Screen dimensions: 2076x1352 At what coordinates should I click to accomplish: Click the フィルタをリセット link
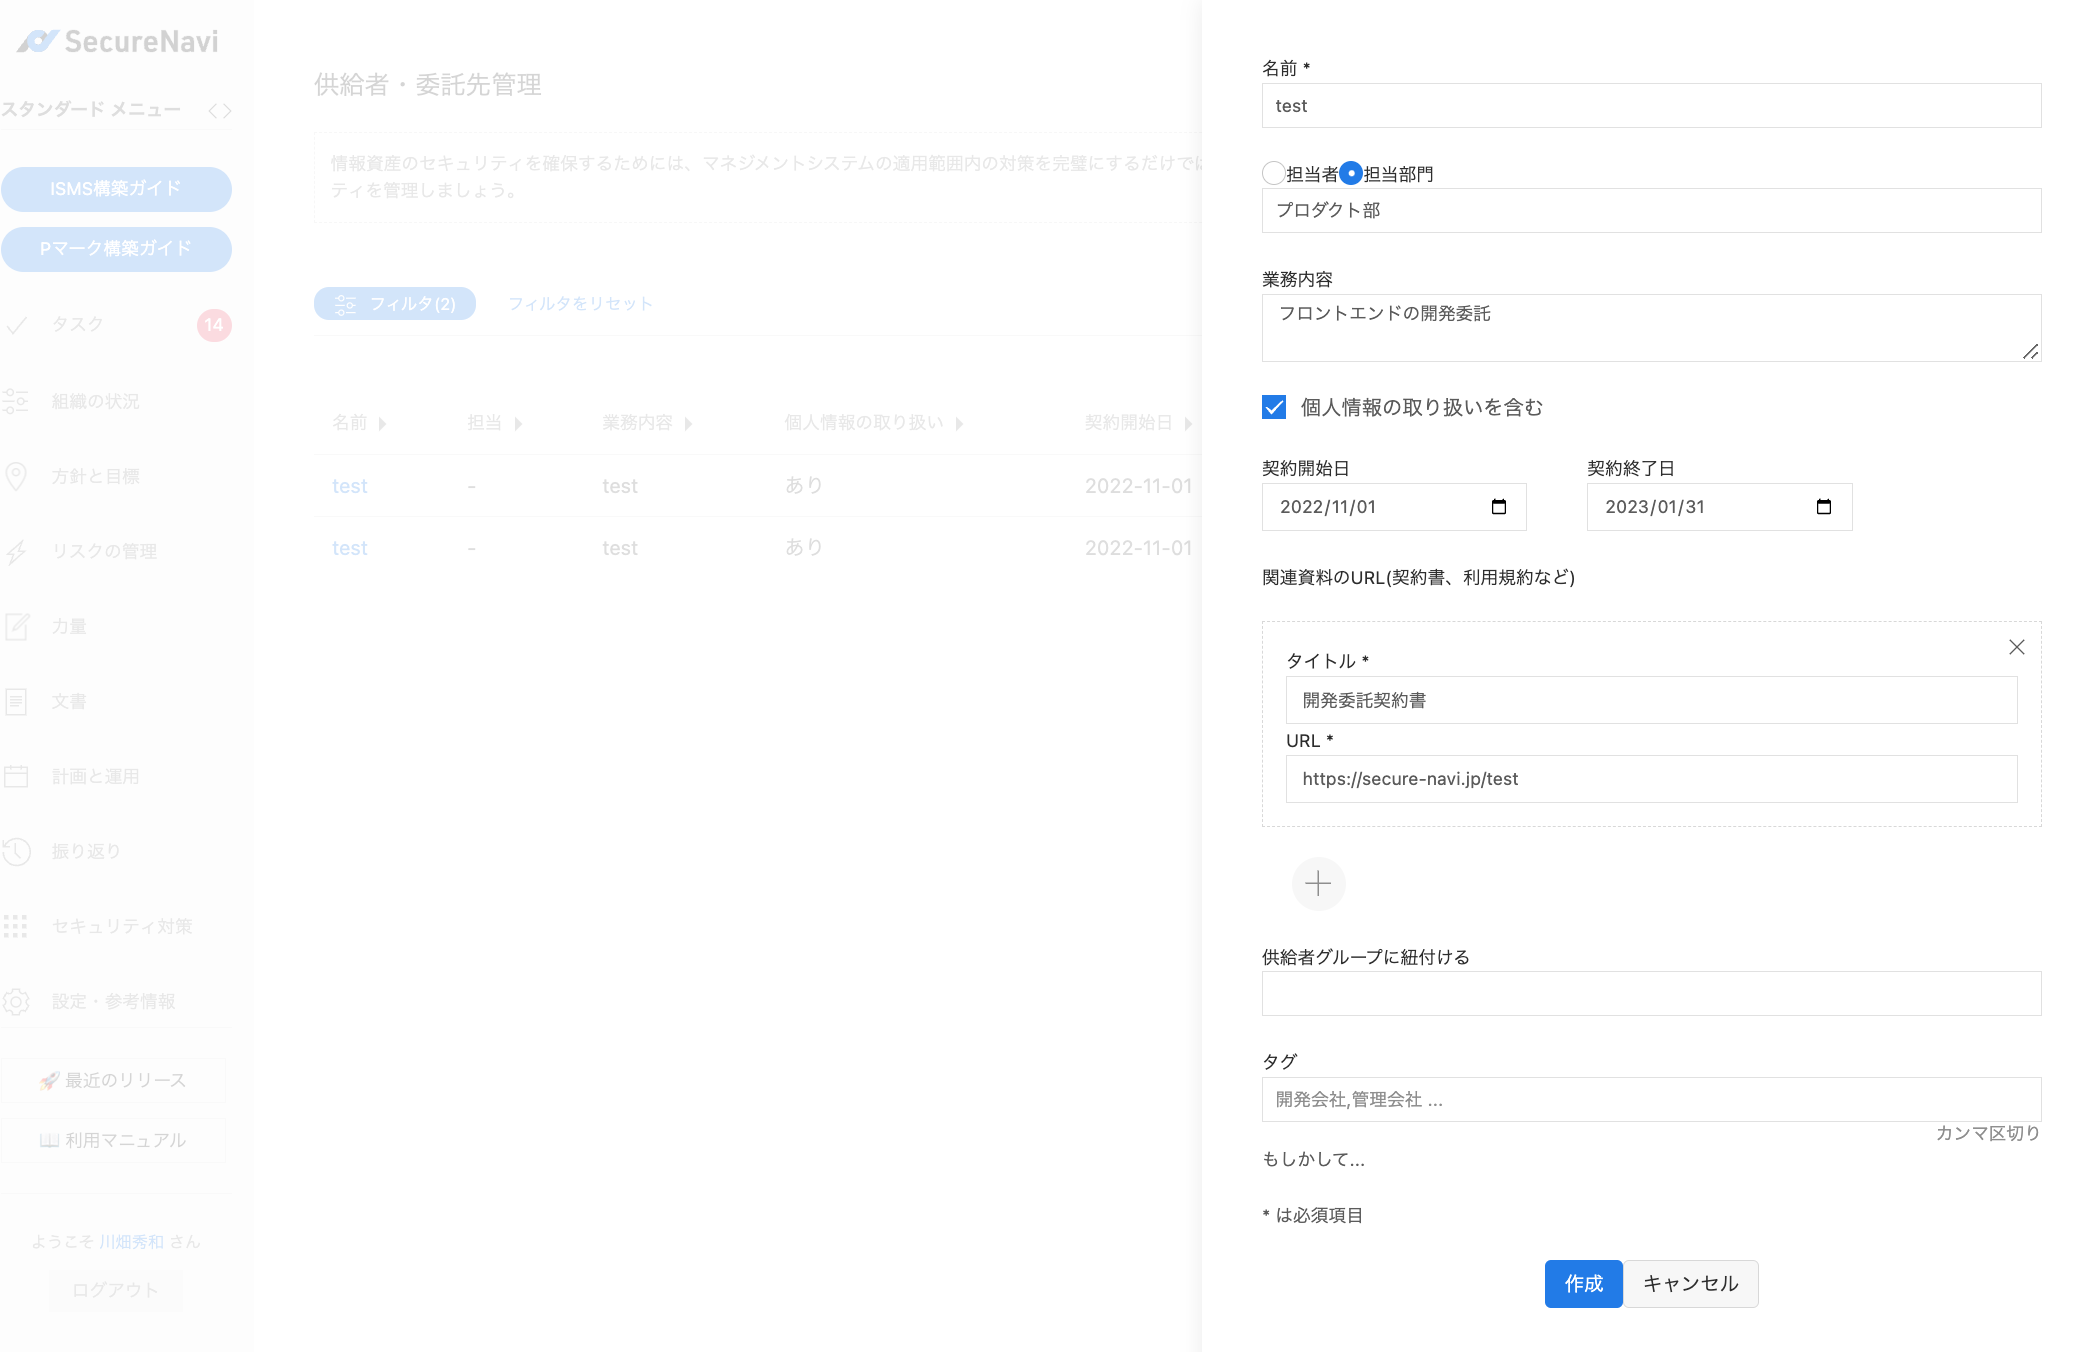click(x=580, y=304)
